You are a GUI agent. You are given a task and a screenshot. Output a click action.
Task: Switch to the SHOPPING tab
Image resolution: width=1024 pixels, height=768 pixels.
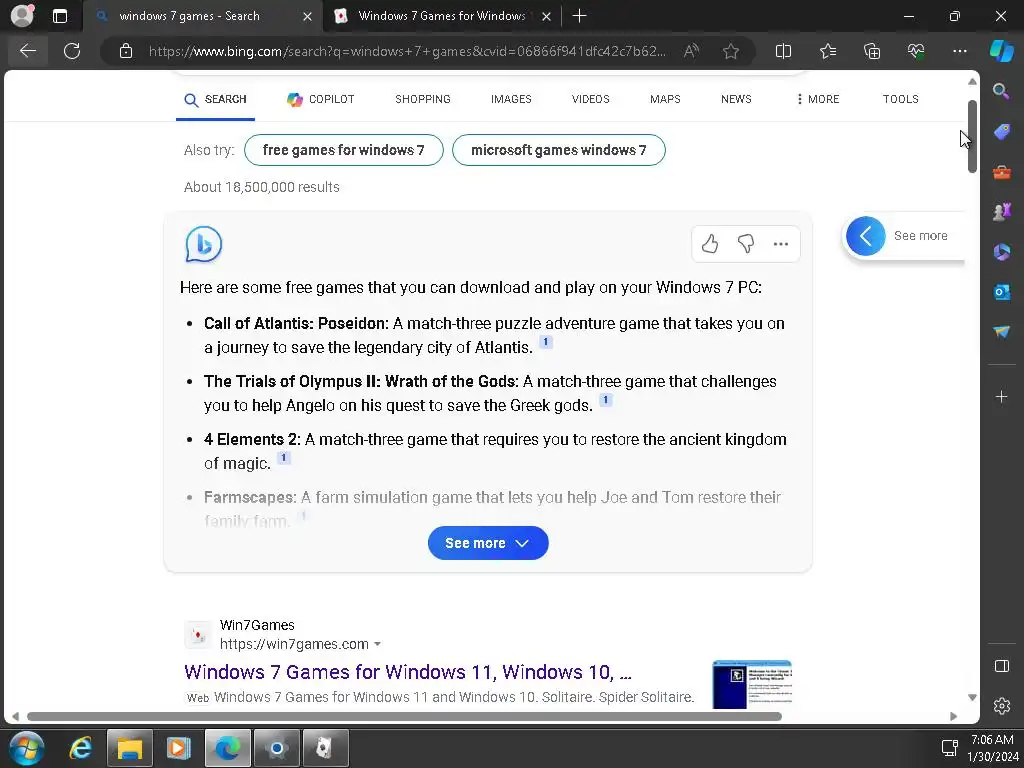pos(423,99)
